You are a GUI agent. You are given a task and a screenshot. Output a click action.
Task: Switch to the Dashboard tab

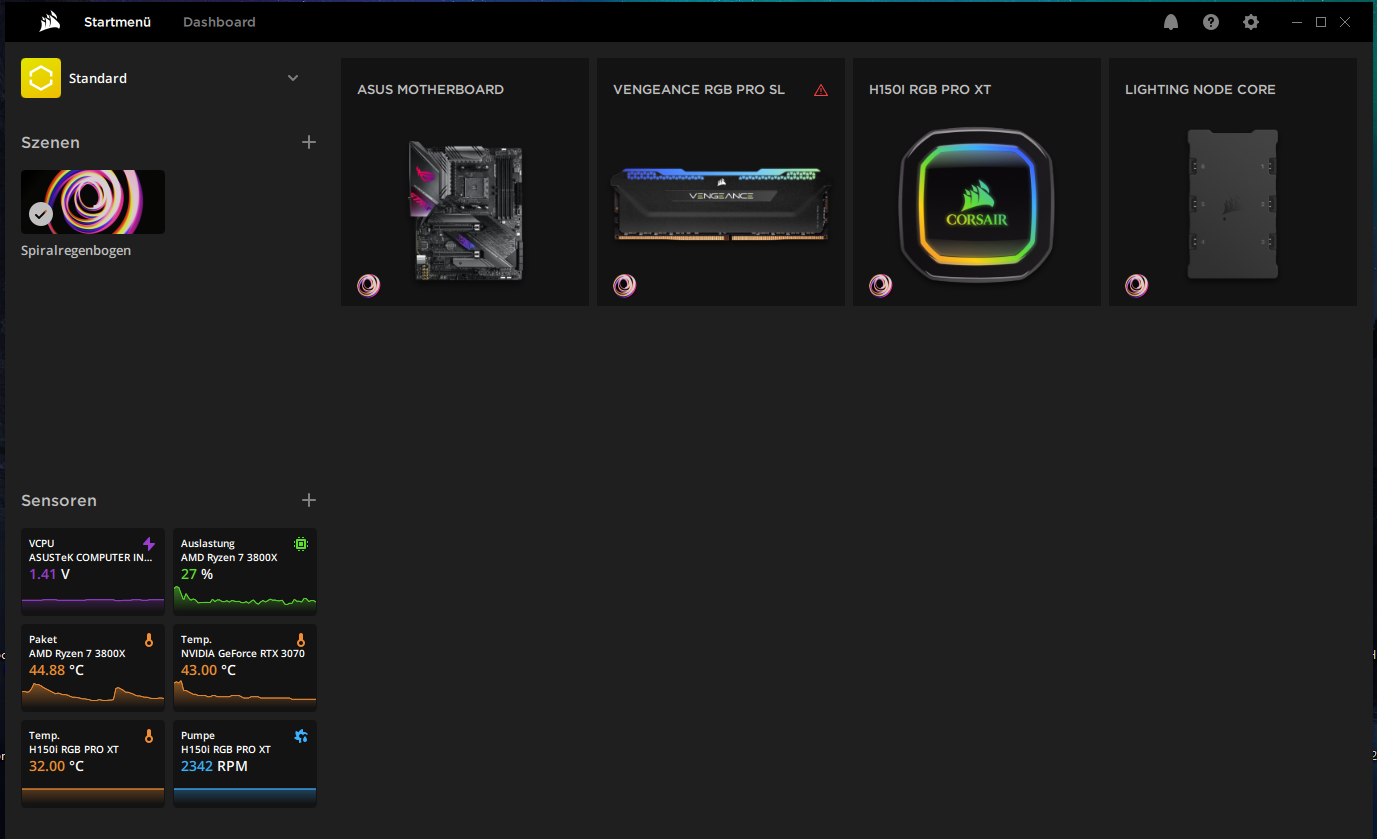[219, 22]
